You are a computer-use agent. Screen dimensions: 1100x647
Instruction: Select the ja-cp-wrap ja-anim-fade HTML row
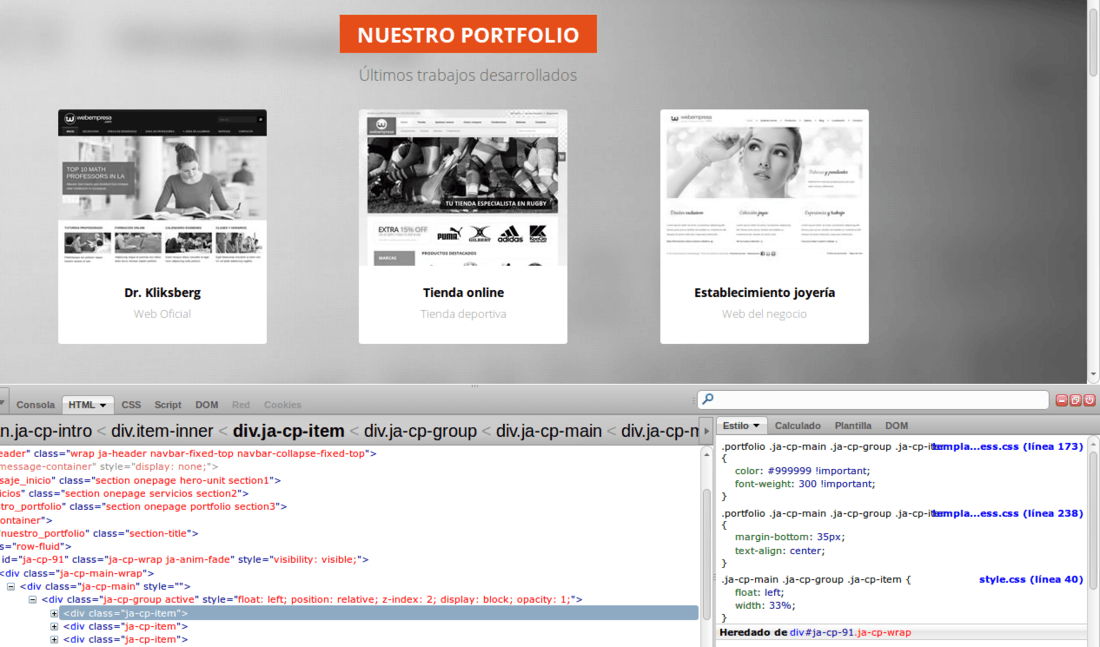pyautogui.click(x=185, y=559)
